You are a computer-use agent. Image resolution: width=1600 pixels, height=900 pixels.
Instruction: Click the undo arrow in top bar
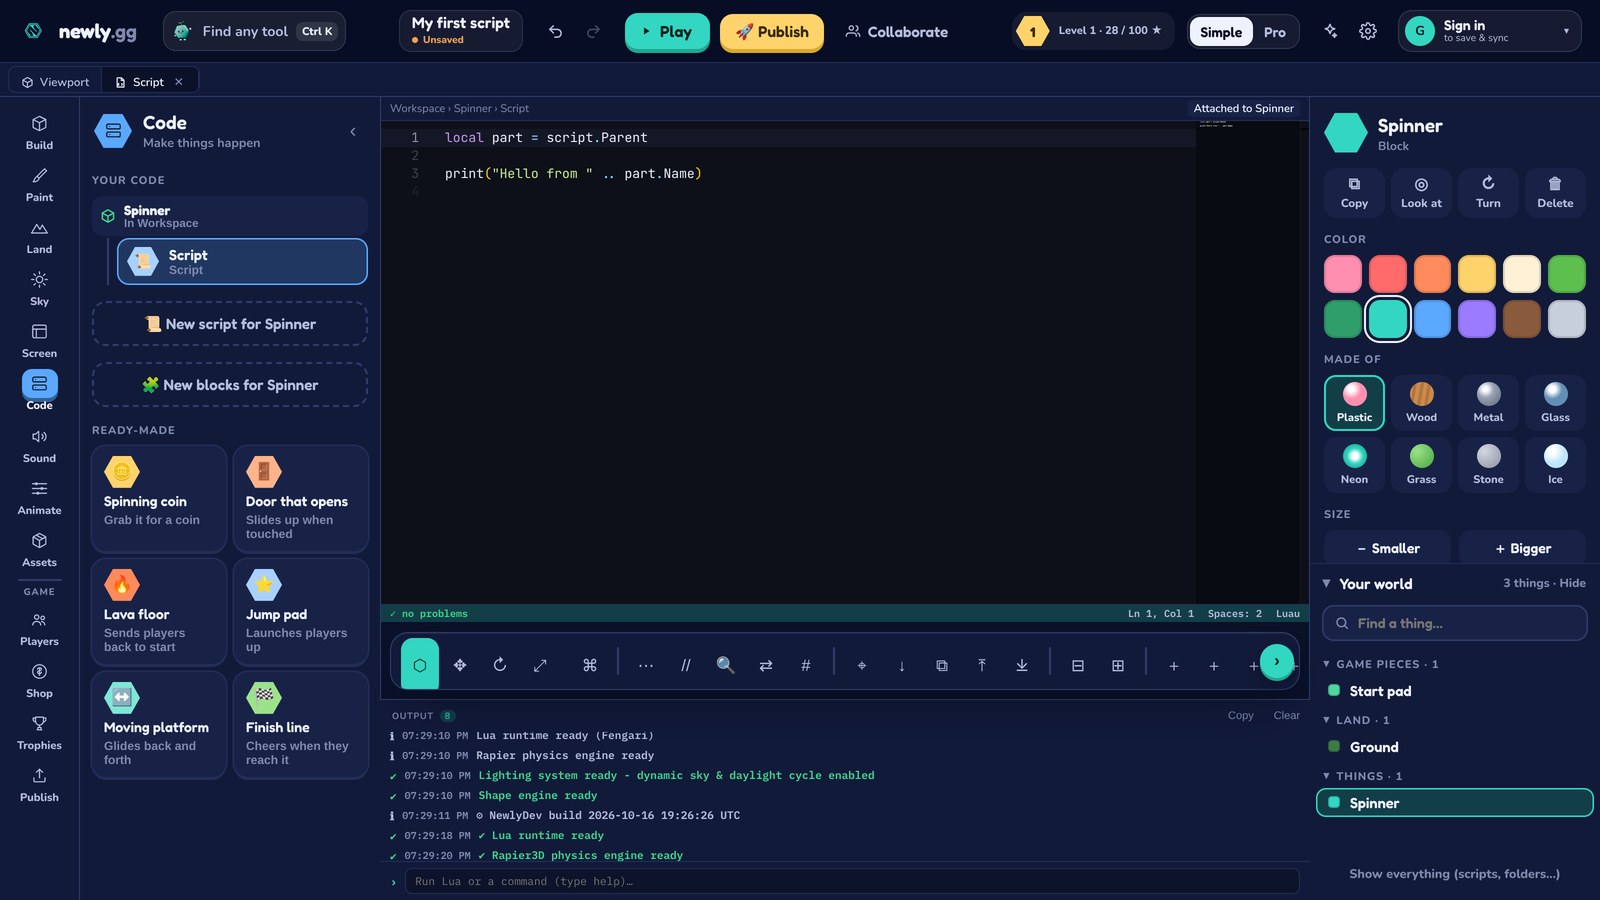(555, 32)
